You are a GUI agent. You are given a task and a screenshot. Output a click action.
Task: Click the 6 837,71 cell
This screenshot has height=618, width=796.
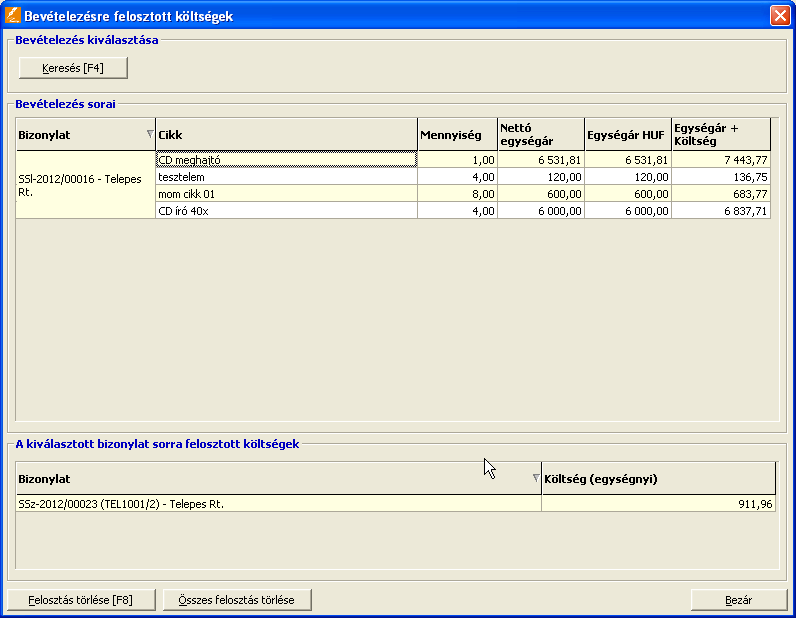(x=721, y=211)
